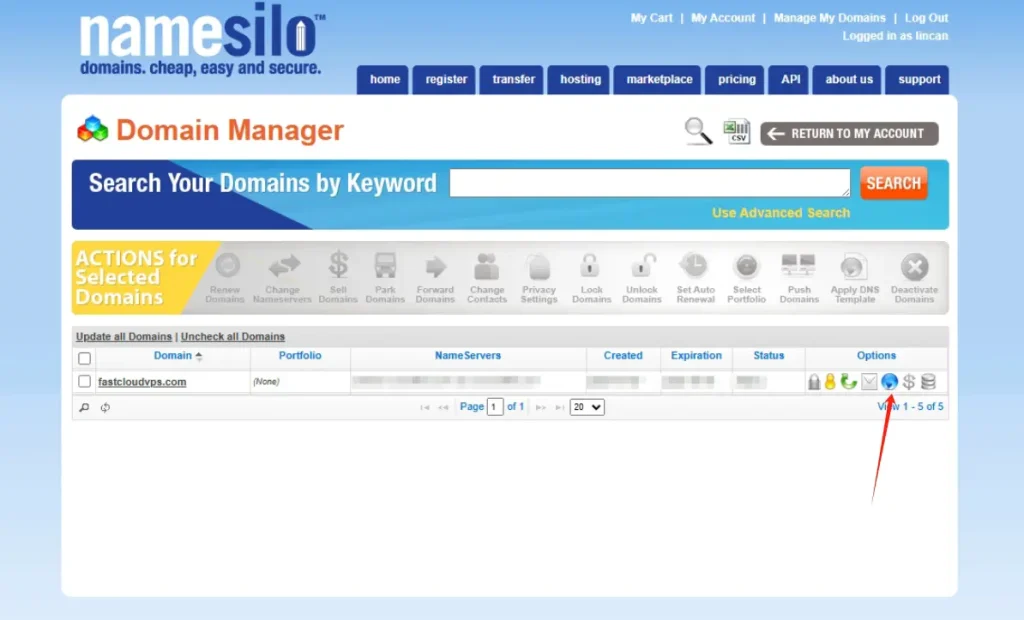Click the domain keyword search field
This screenshot has width=1024, height=620.
click(649, 183)
